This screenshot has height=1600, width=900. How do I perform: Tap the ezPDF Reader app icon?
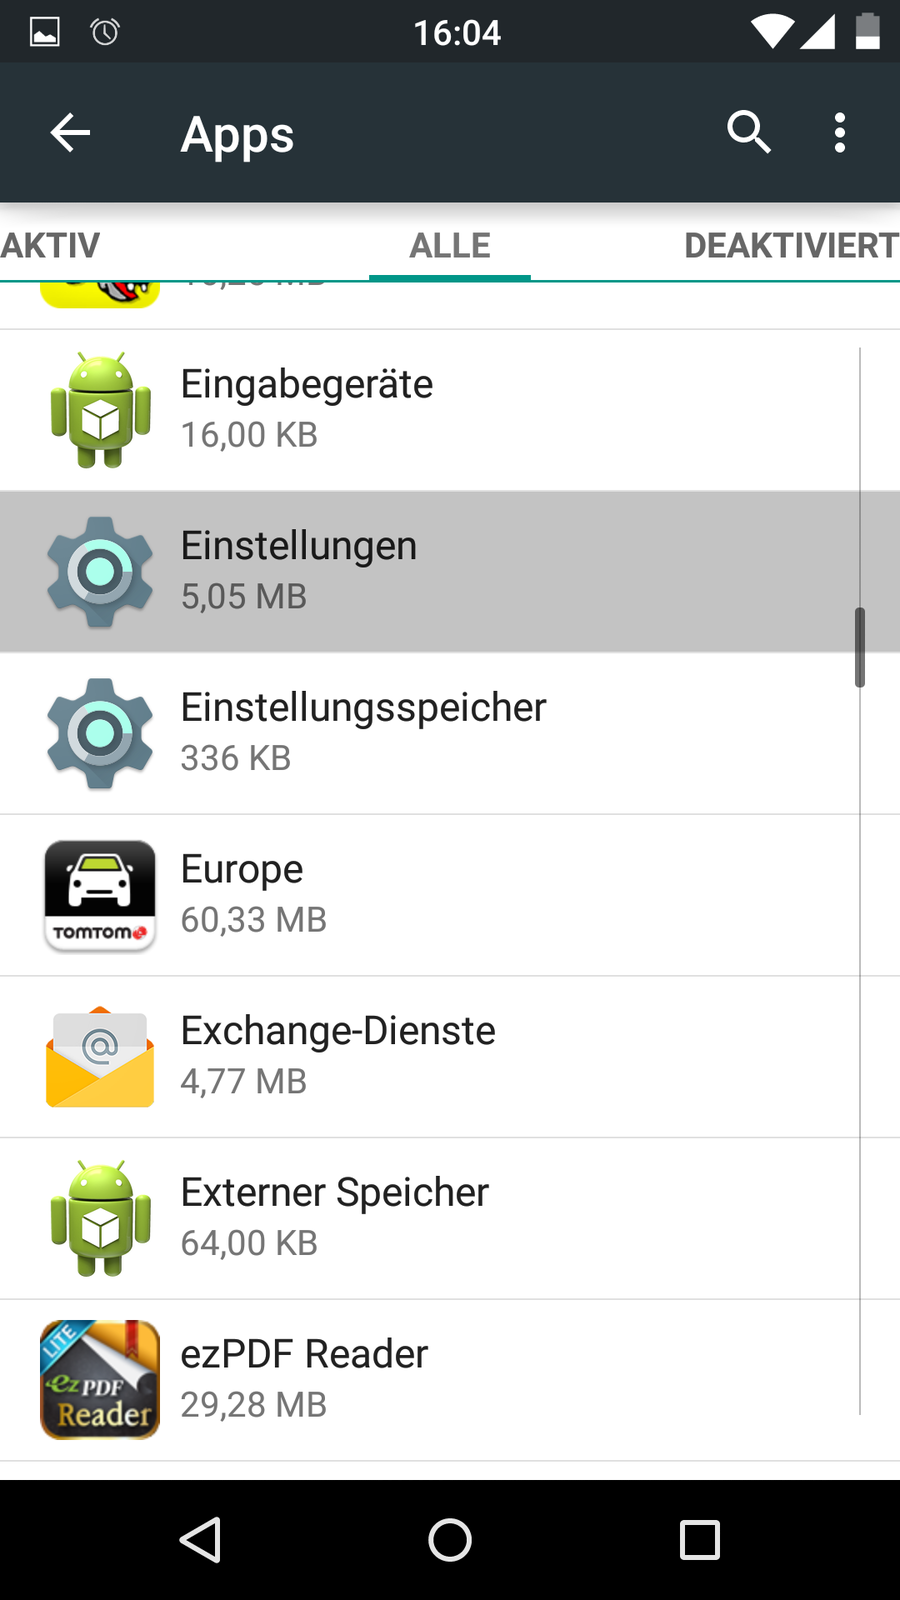point(100,1380)
